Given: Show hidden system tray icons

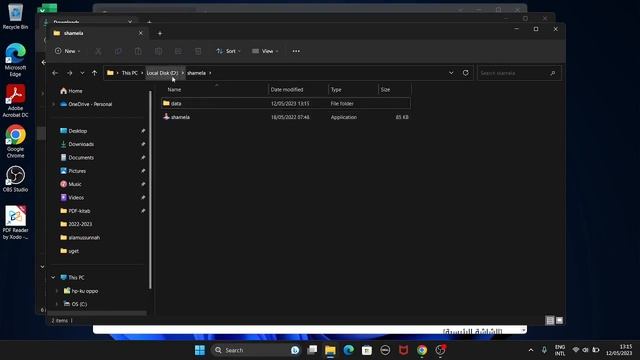Looking at the screenshot, I should 531,350.
